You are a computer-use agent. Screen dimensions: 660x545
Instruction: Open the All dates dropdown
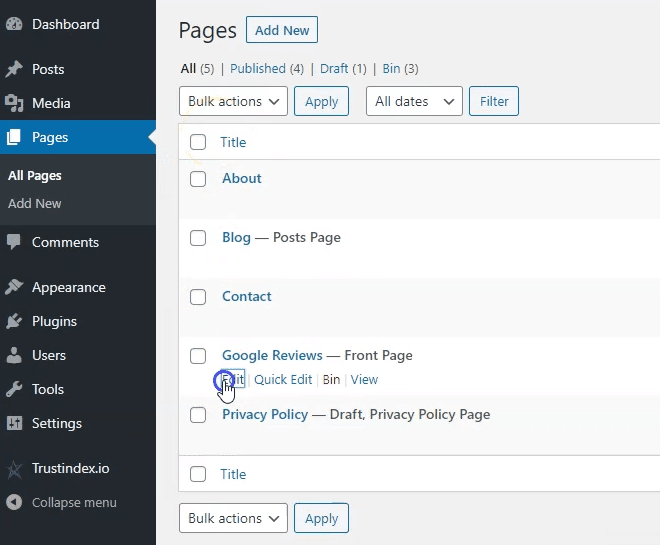coord(414,101)
